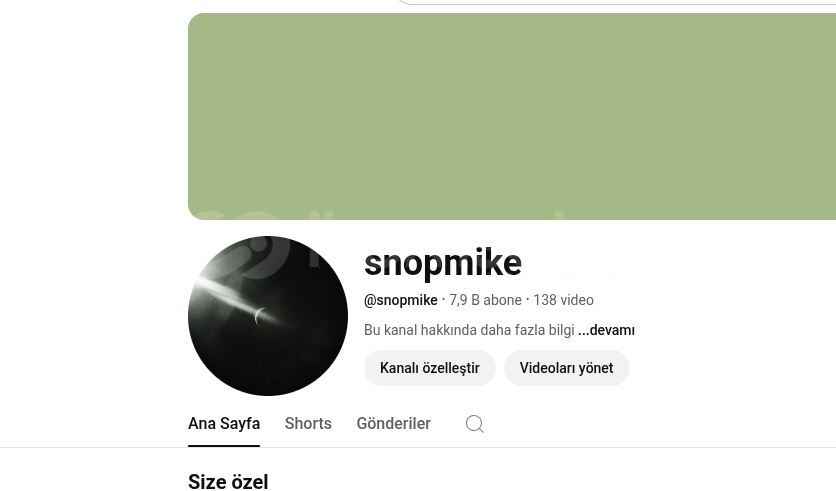Focus the search field at top edge
This screenshot has height=491, width=836.
pyautogui.click(x=616, y=2)
